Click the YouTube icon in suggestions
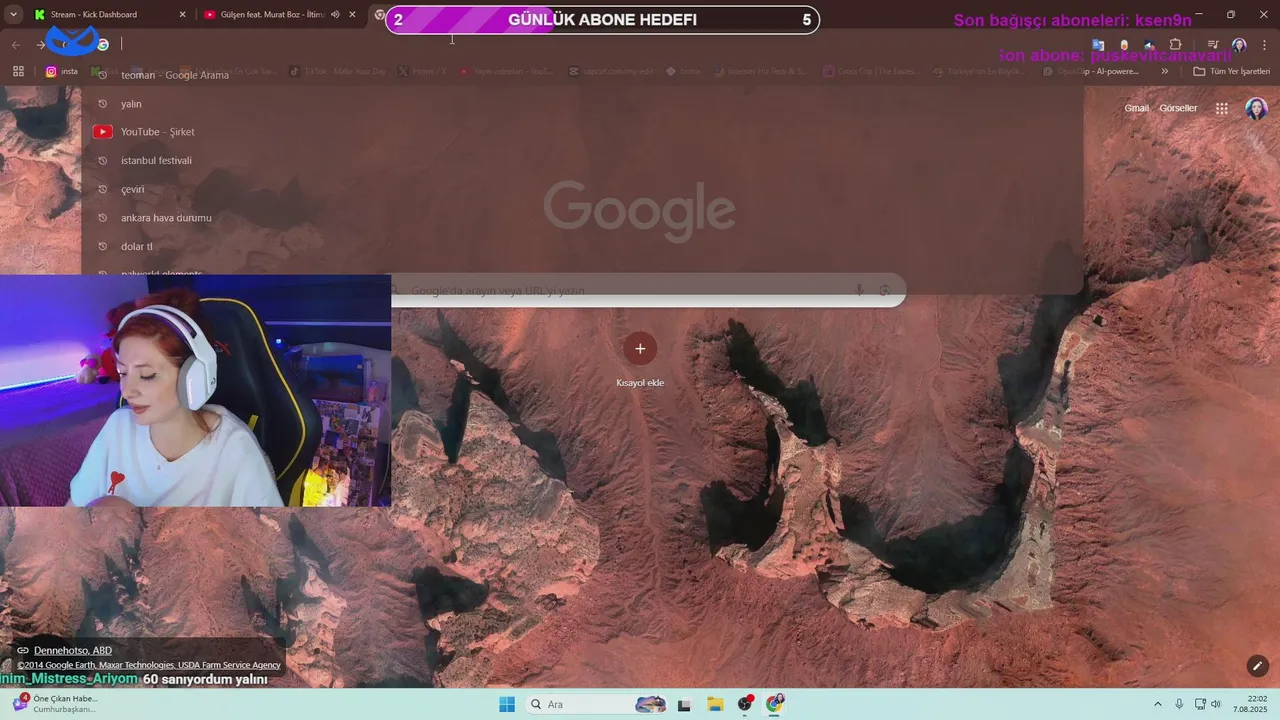 (x=102, y=132)
